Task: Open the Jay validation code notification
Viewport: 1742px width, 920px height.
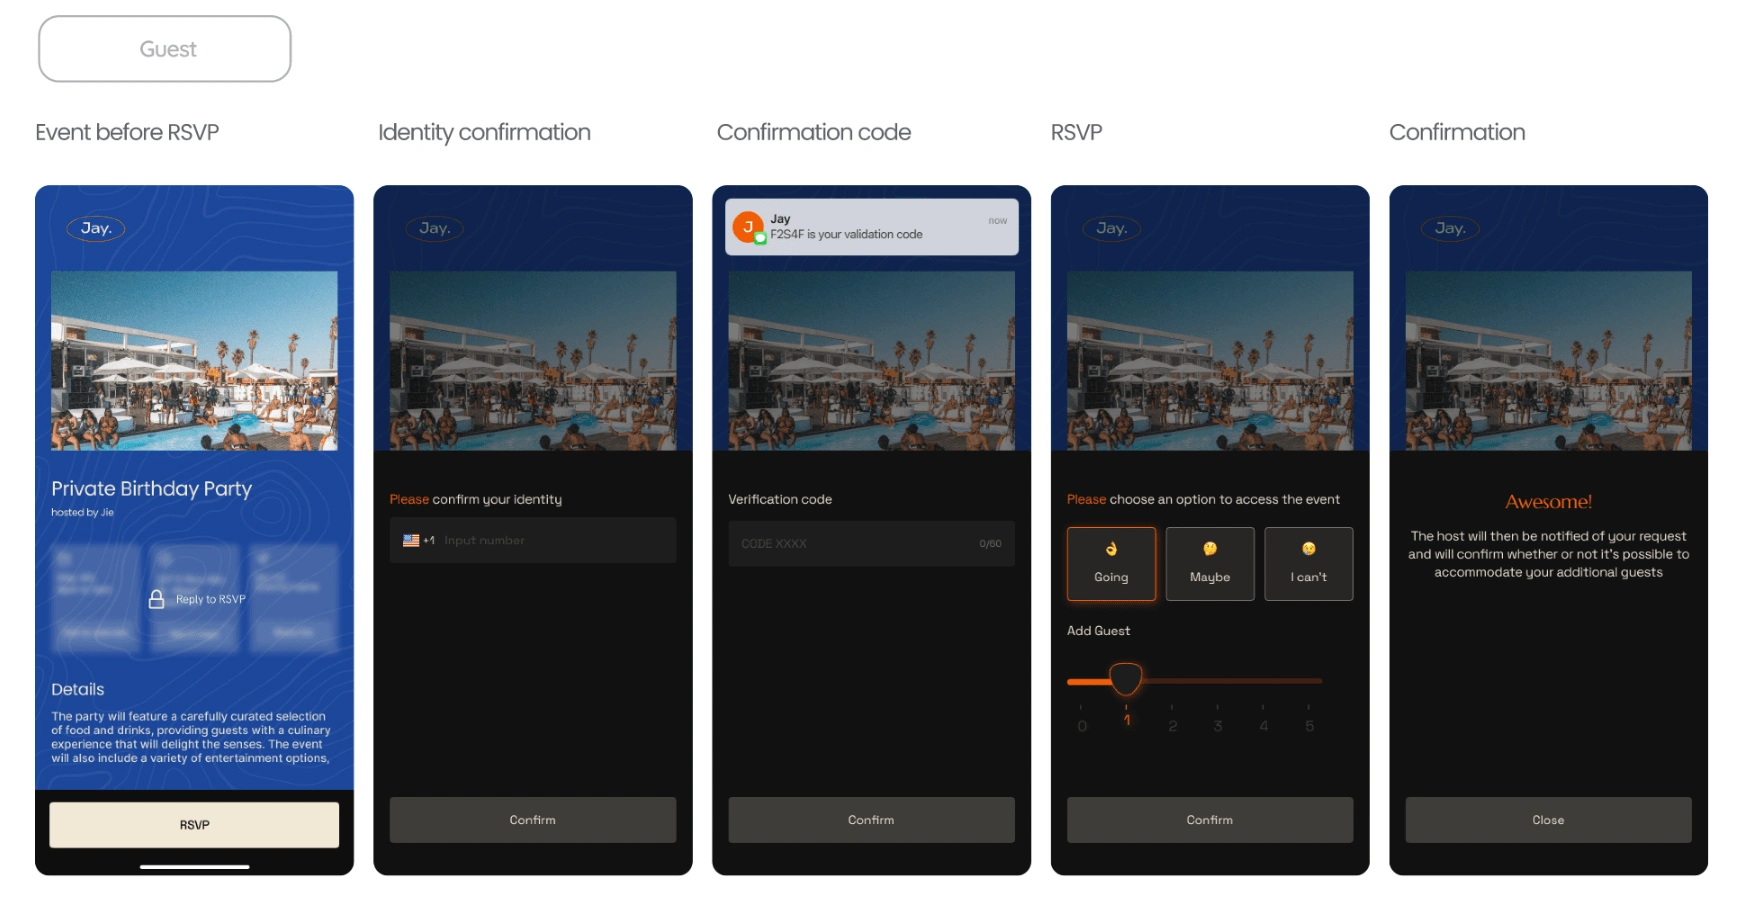Action: point(871,227)
